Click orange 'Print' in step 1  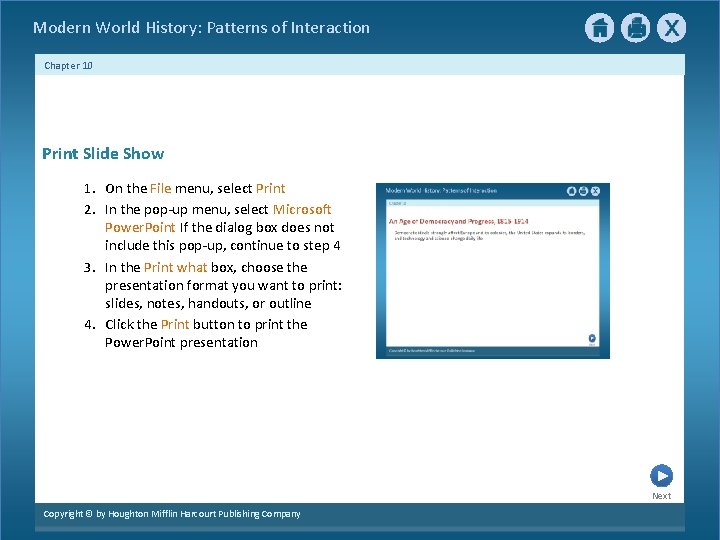click(270, 188)
